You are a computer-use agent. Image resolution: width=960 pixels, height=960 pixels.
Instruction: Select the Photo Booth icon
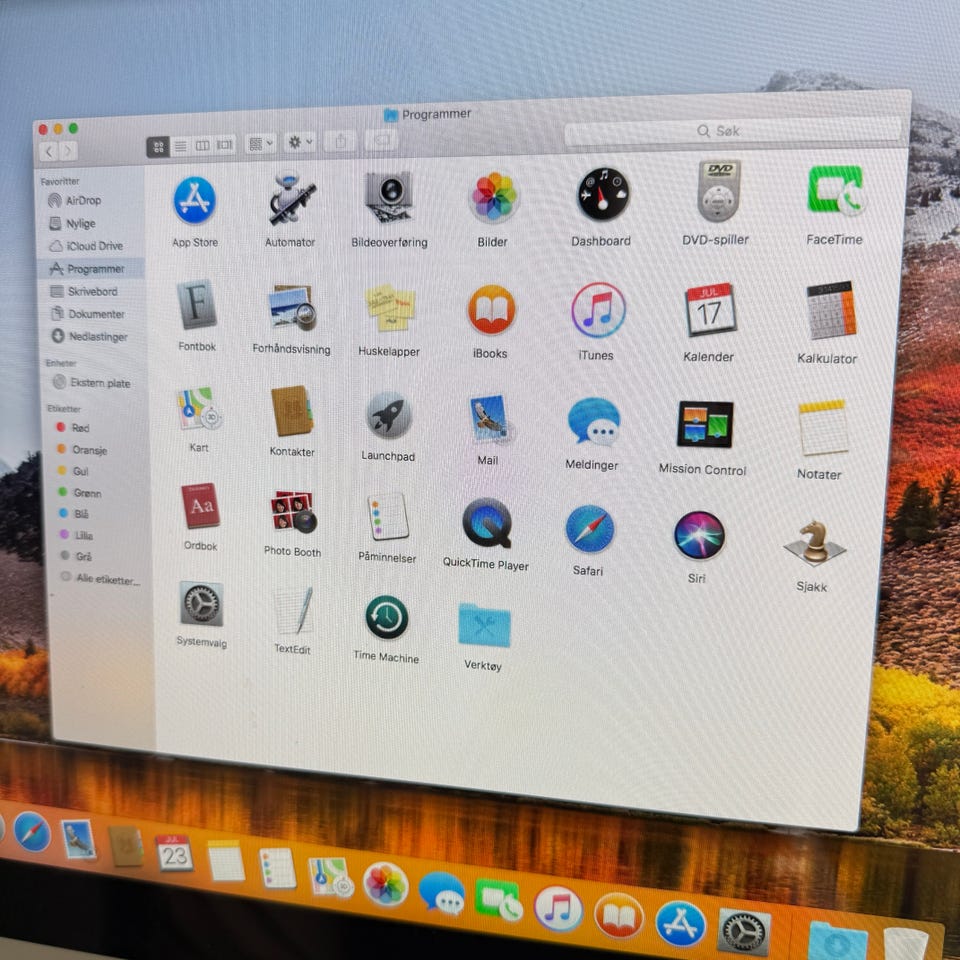tap(293, 511)
